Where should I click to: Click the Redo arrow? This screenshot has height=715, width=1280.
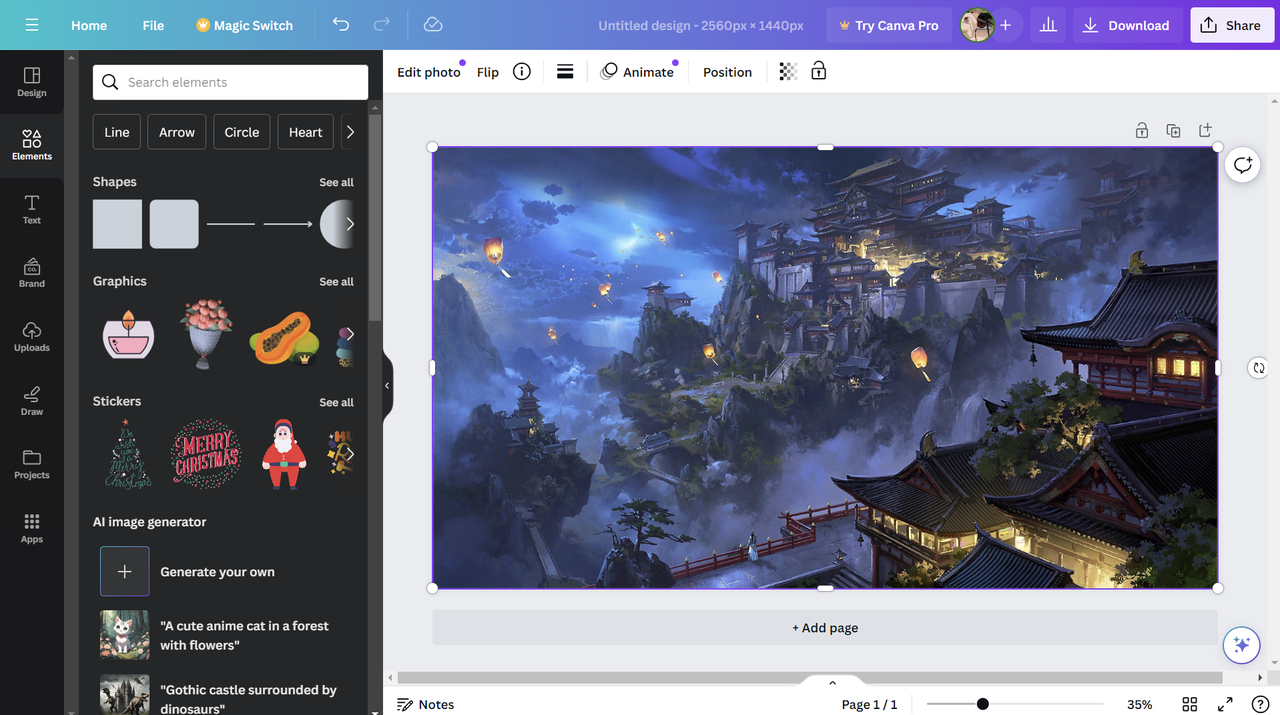coord(381,25)
